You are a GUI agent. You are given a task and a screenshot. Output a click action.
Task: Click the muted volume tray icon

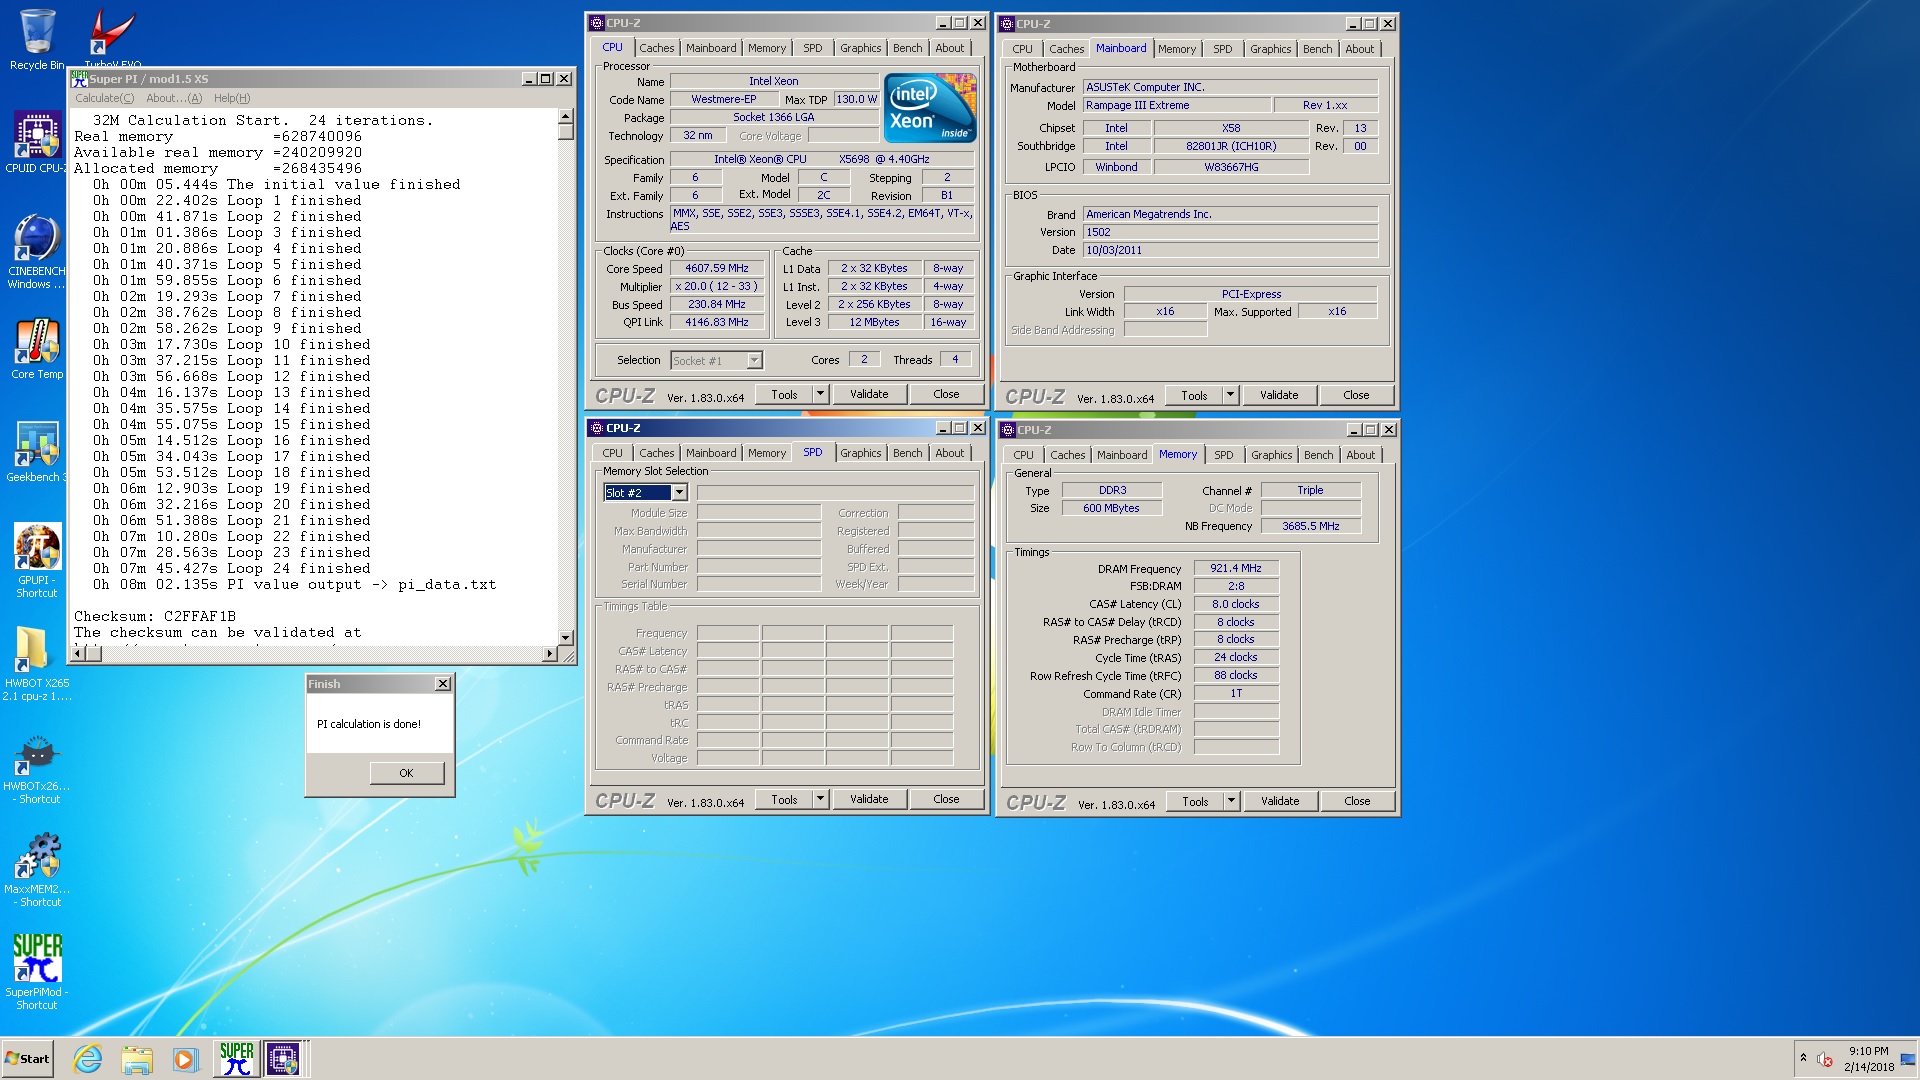point(1825,1060)
